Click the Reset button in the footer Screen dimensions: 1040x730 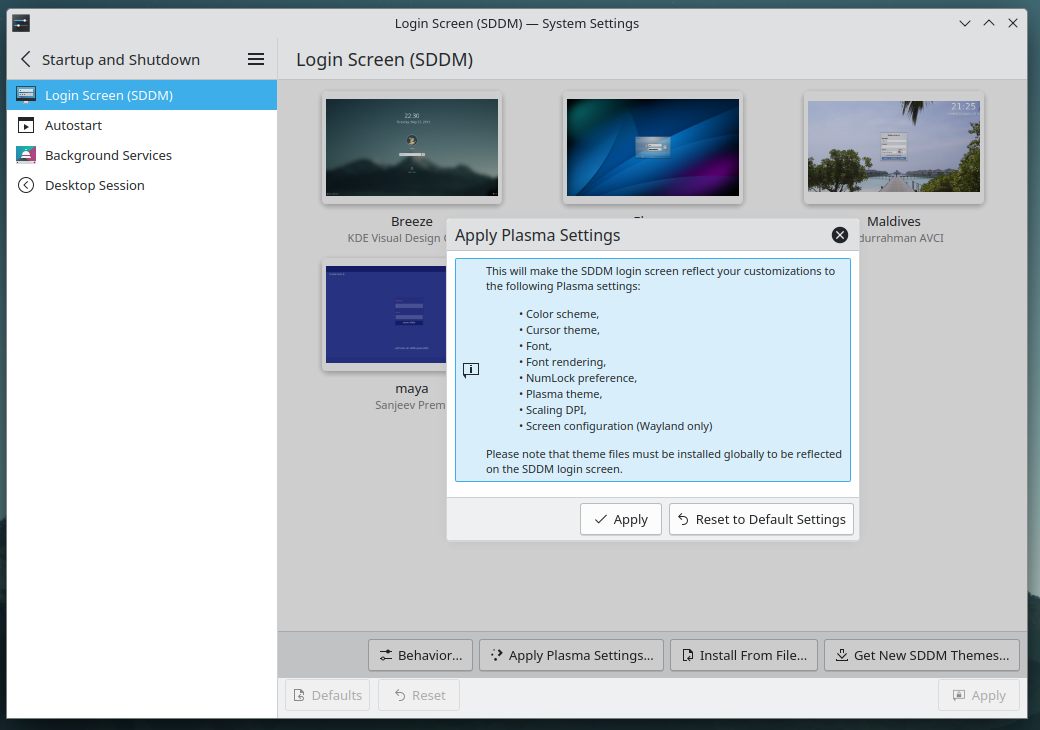click(419, 695)
